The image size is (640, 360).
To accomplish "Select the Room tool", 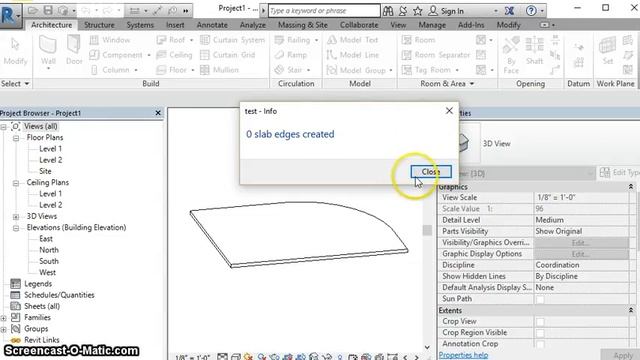I will (418, 40).
